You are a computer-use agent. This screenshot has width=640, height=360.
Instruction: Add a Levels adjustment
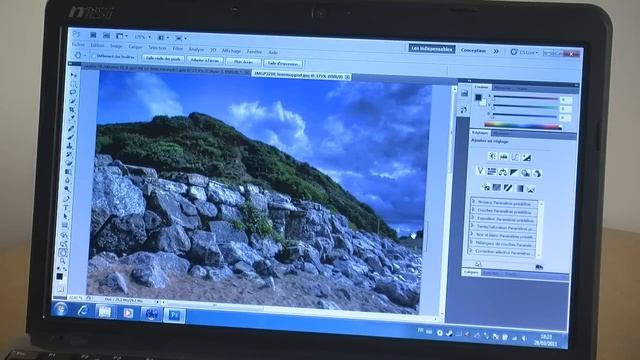point(504,157)
